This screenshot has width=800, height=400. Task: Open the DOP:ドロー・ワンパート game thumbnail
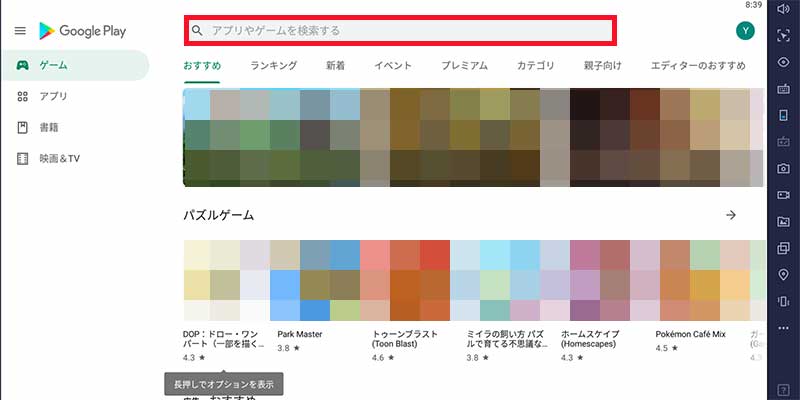[224, 281]
